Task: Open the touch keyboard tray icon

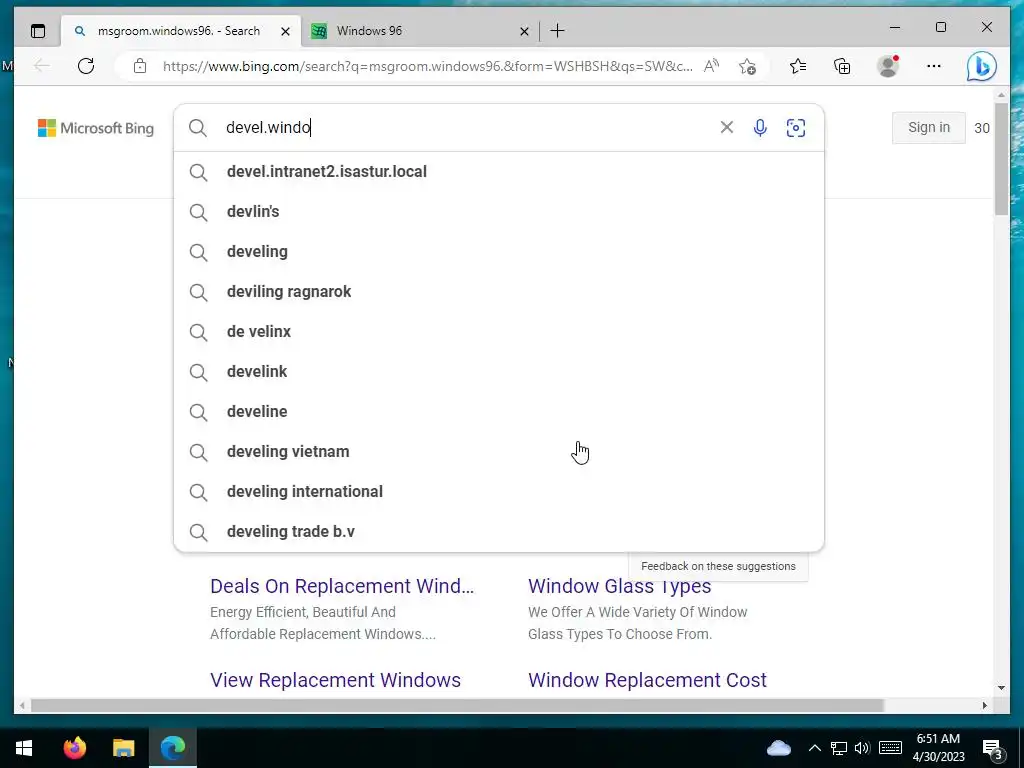Action: [890, 748]
